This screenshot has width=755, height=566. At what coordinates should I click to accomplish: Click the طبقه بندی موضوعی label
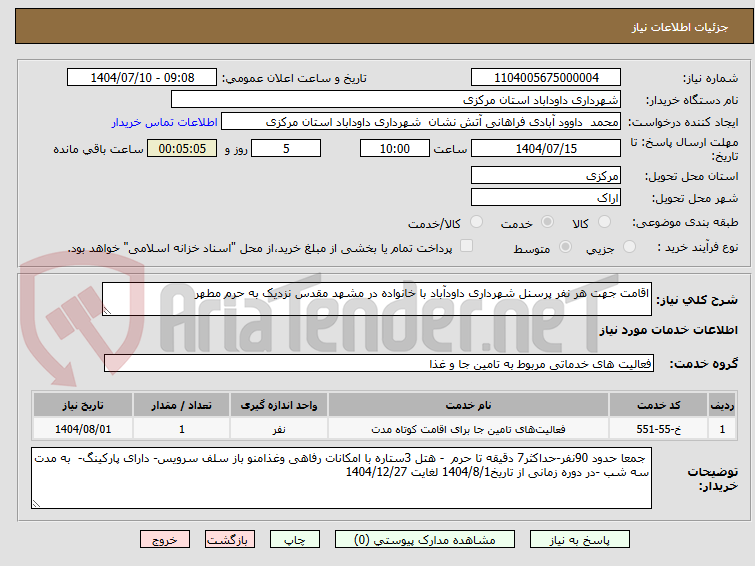[x=685, y=222]
